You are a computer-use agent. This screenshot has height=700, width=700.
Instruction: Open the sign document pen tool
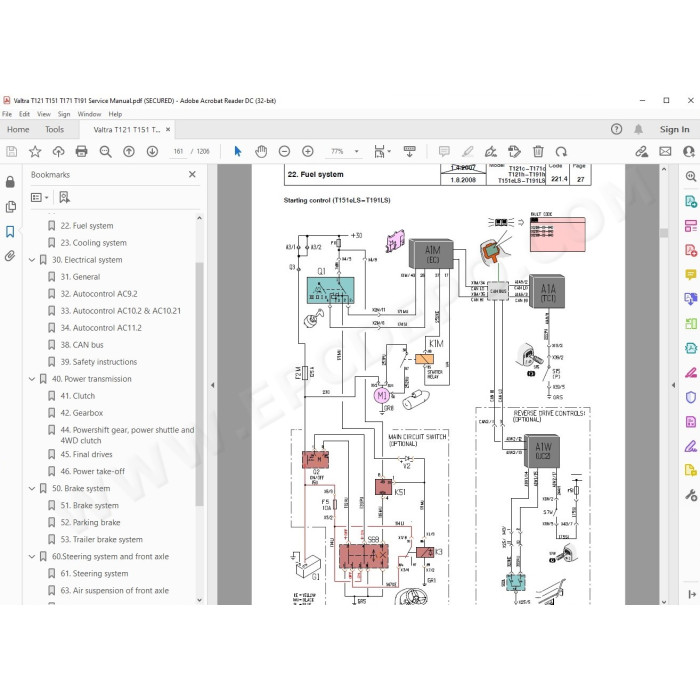[x=491, y=152]
